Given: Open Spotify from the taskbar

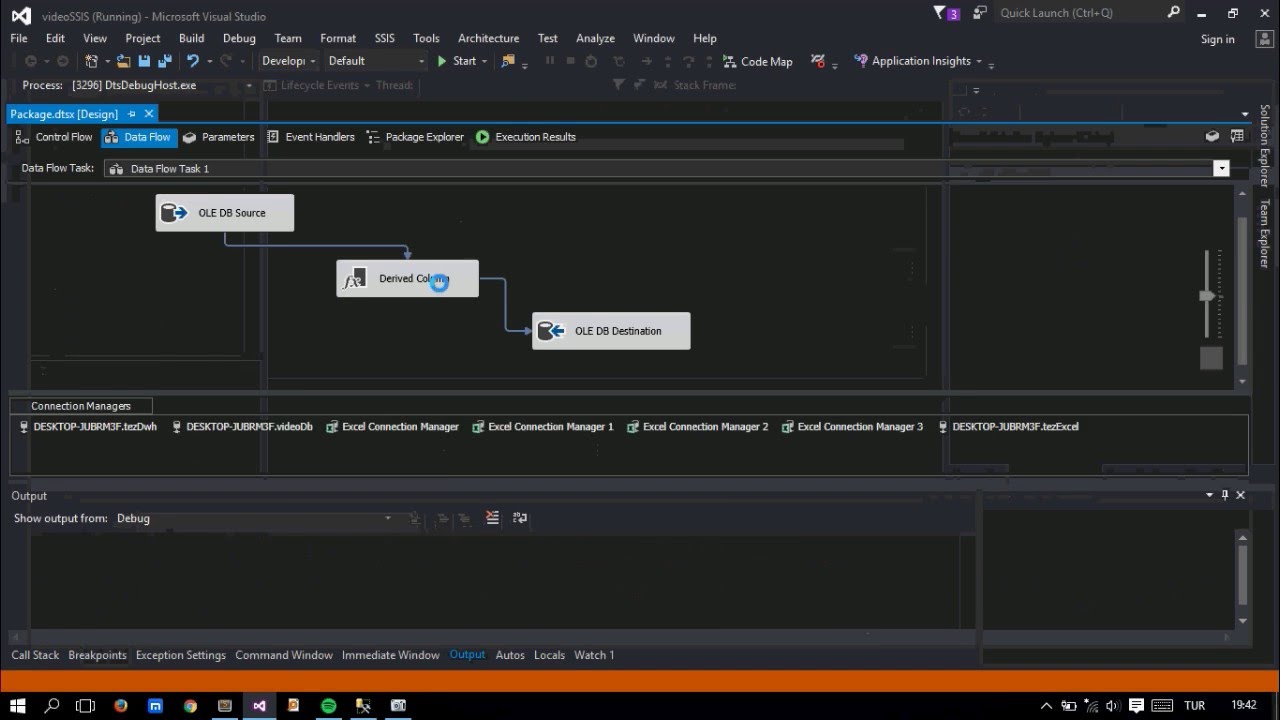Looking at the screenshot, I should click(x=328, y=705).
